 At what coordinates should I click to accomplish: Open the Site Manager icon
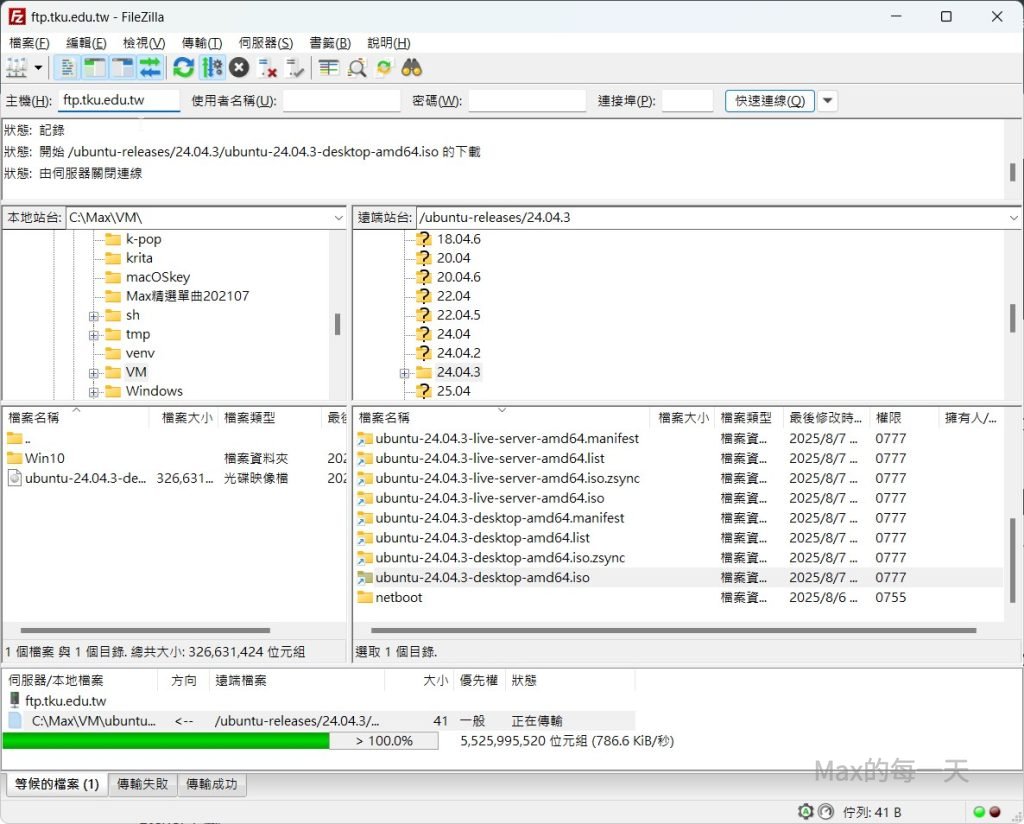(x=17, y=67)
